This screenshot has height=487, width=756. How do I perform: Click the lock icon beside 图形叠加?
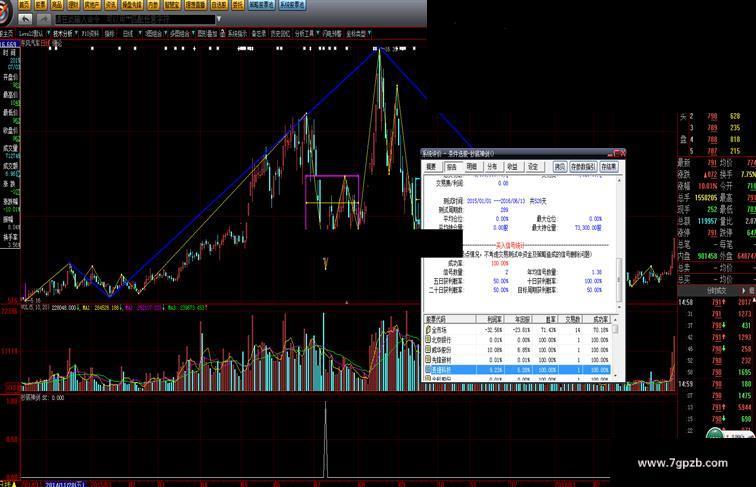pos(222,33)
